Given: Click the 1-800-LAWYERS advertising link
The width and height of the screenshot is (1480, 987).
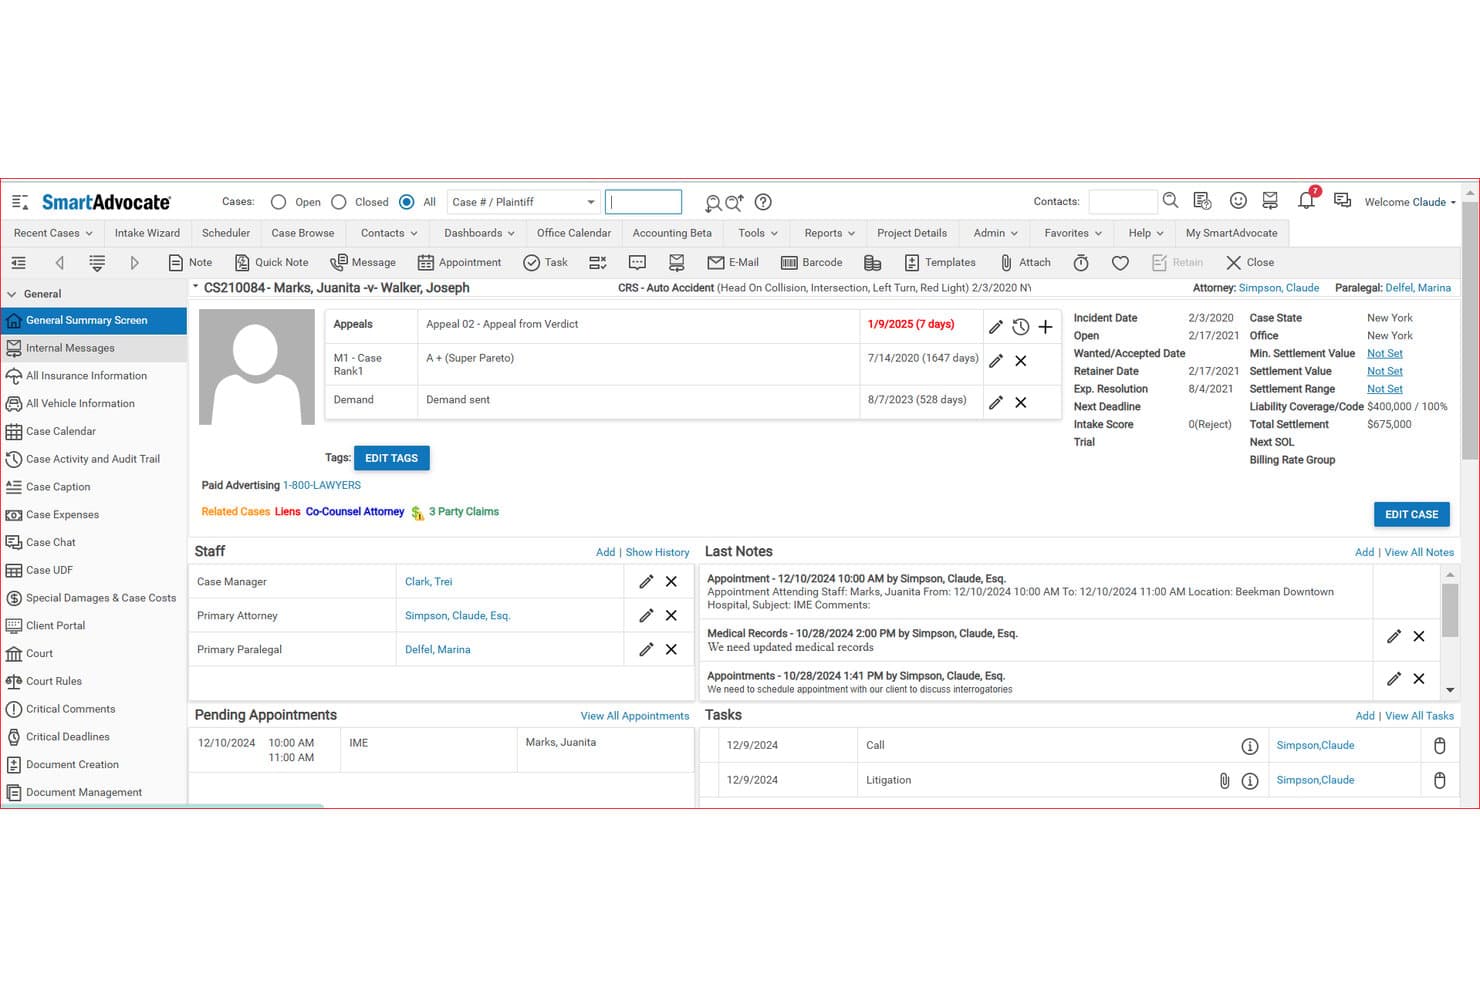Looking at the screenshot, I should (322, 485).
